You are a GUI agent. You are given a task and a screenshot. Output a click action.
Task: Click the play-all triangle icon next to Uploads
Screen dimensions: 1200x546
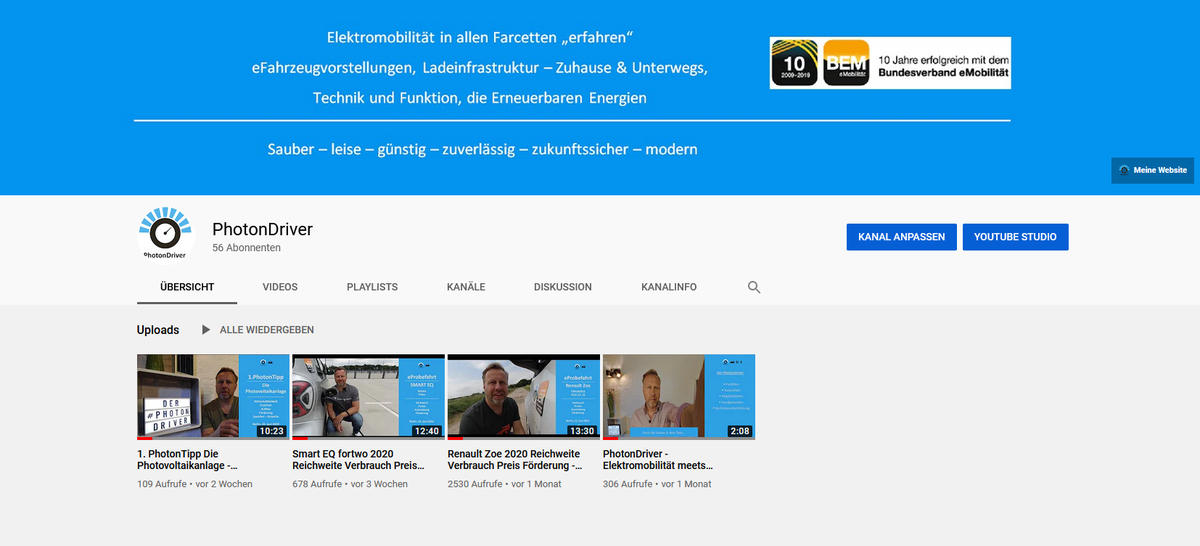(x=206, y=329)
